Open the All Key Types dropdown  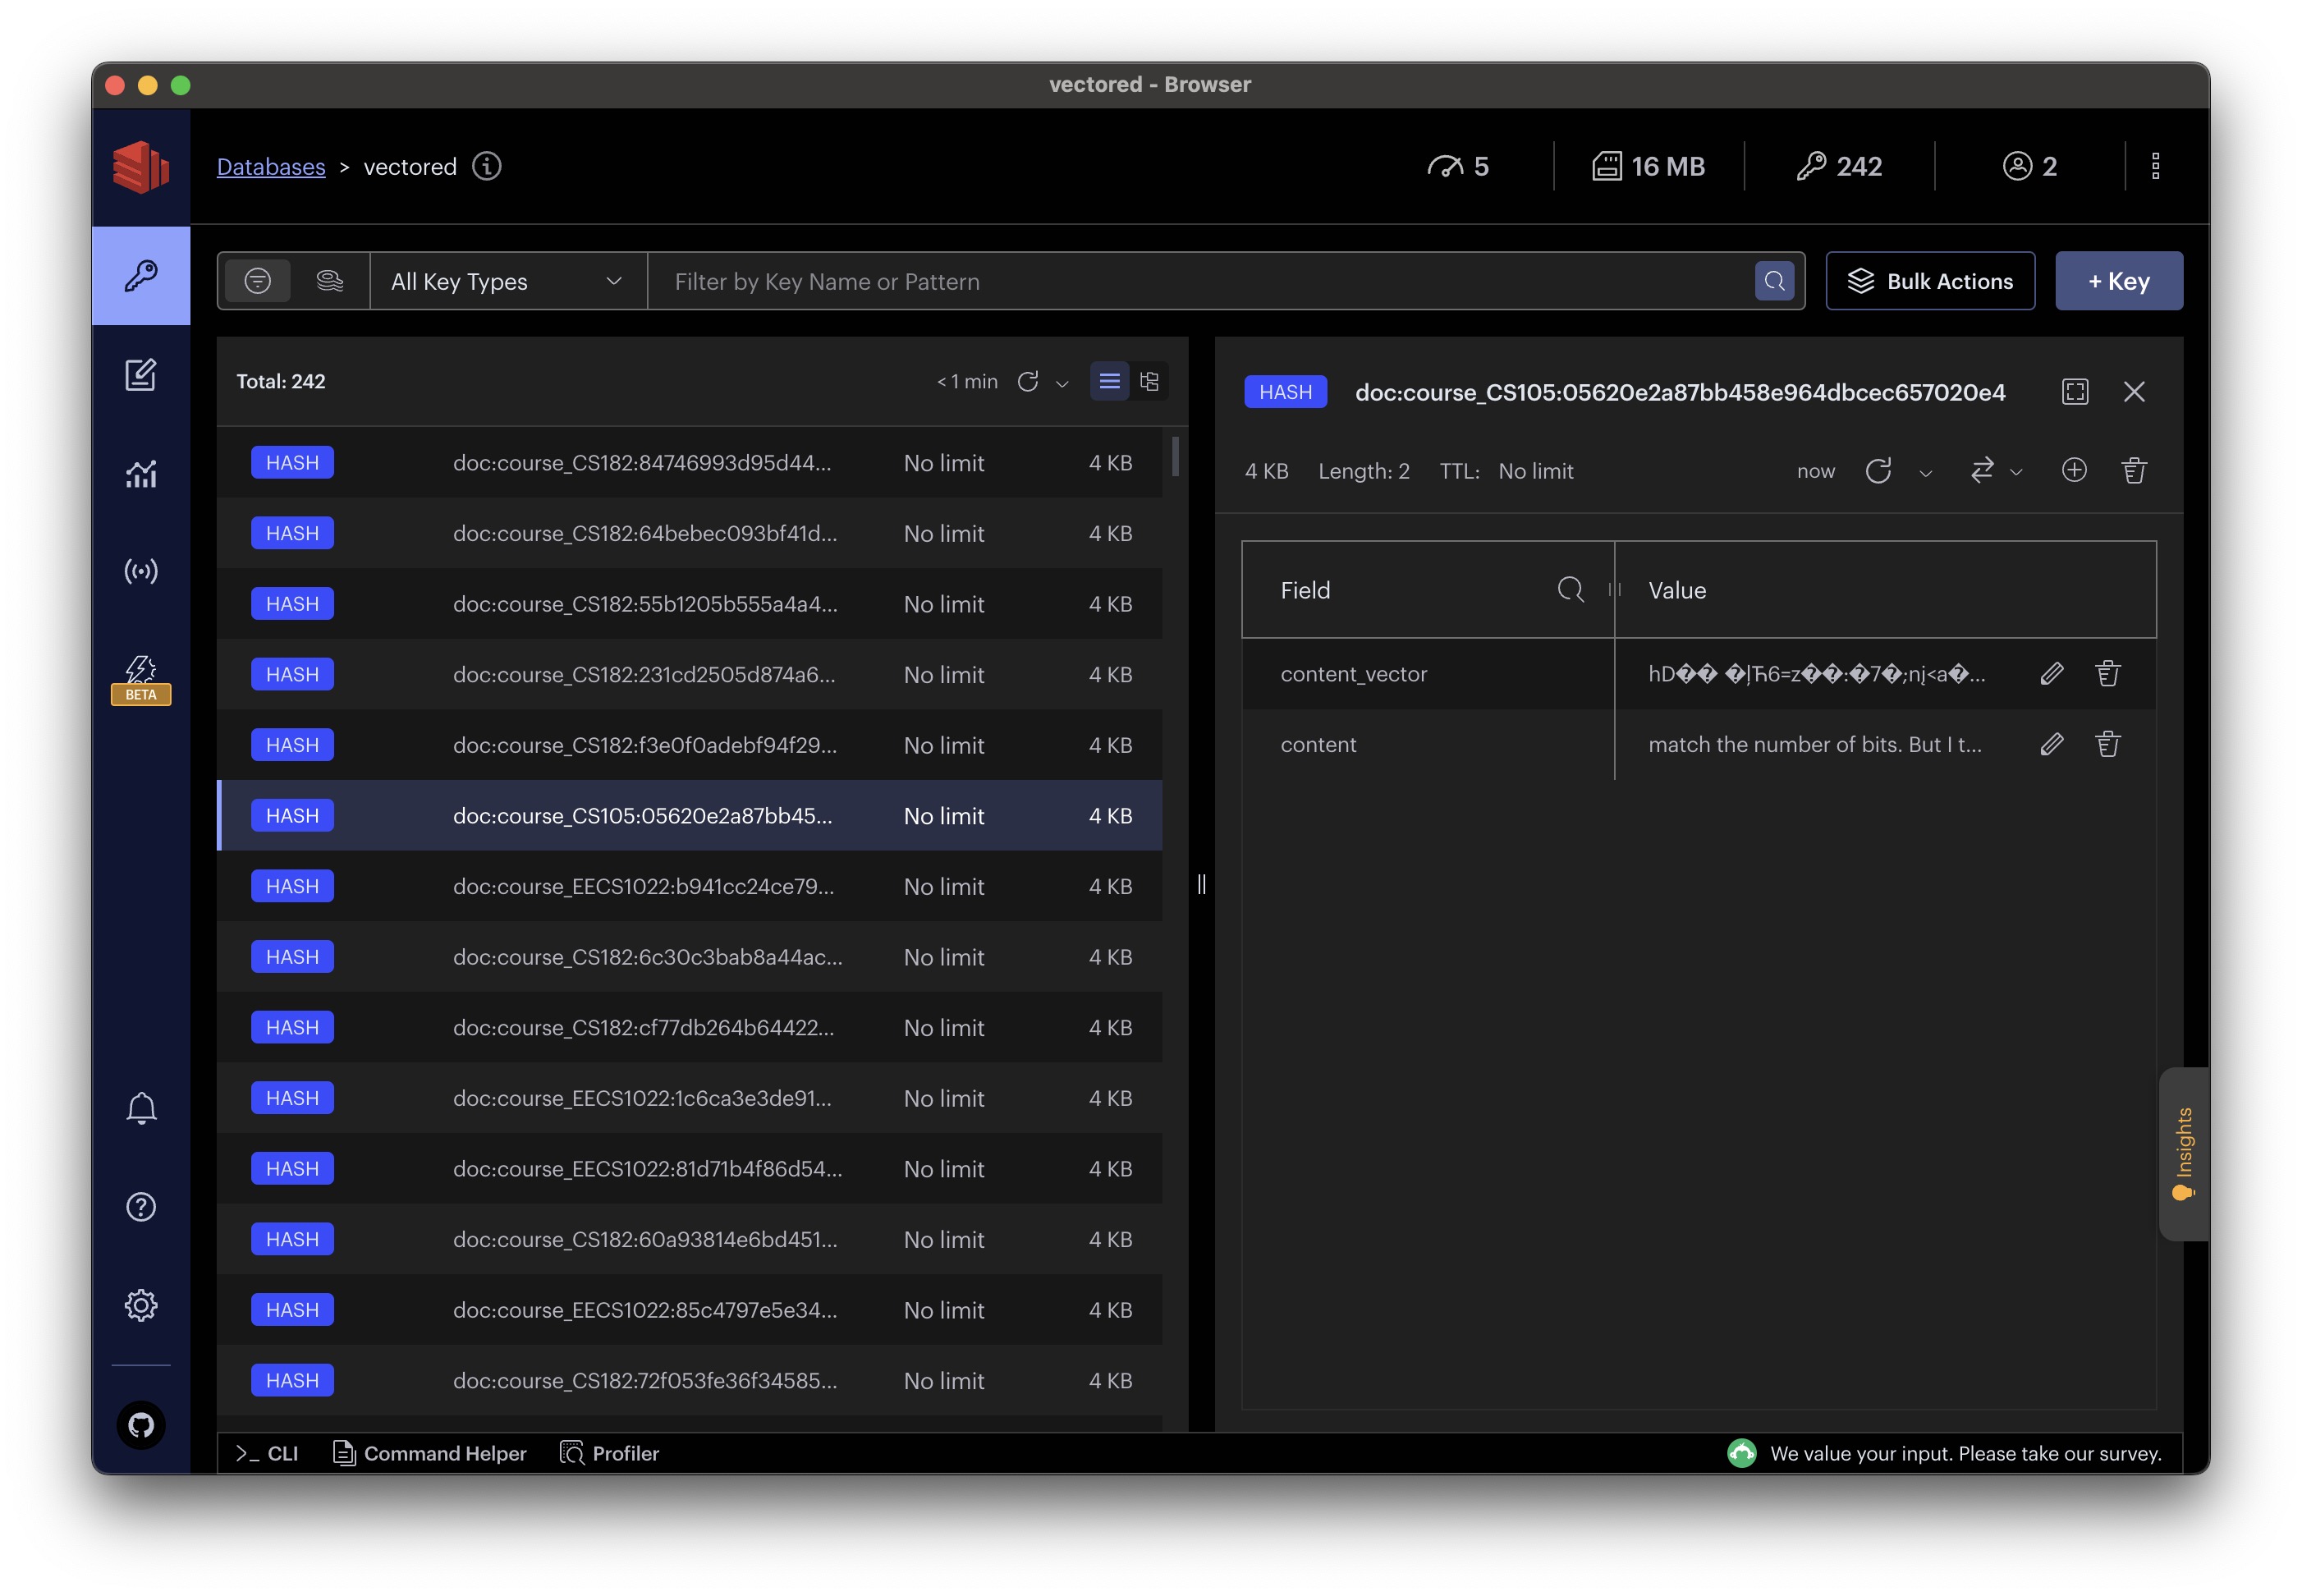pos(507,281)
